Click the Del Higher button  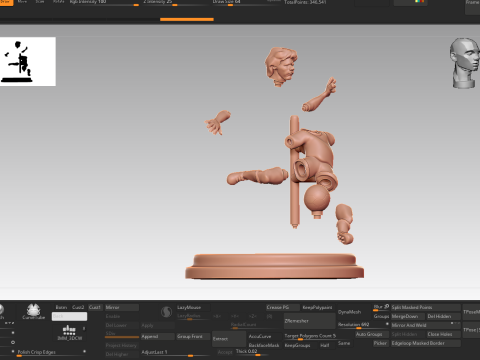tap(122, 354)
